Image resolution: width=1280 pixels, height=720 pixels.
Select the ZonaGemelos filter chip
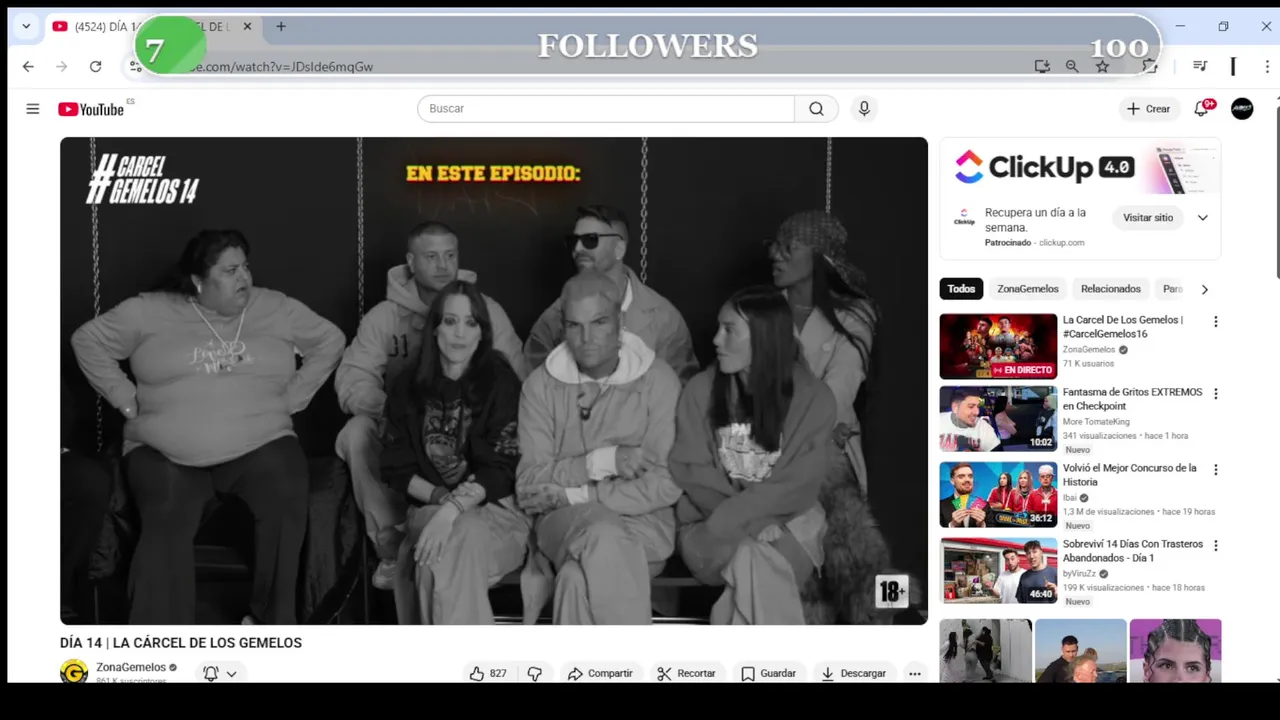pos(1028,289)
